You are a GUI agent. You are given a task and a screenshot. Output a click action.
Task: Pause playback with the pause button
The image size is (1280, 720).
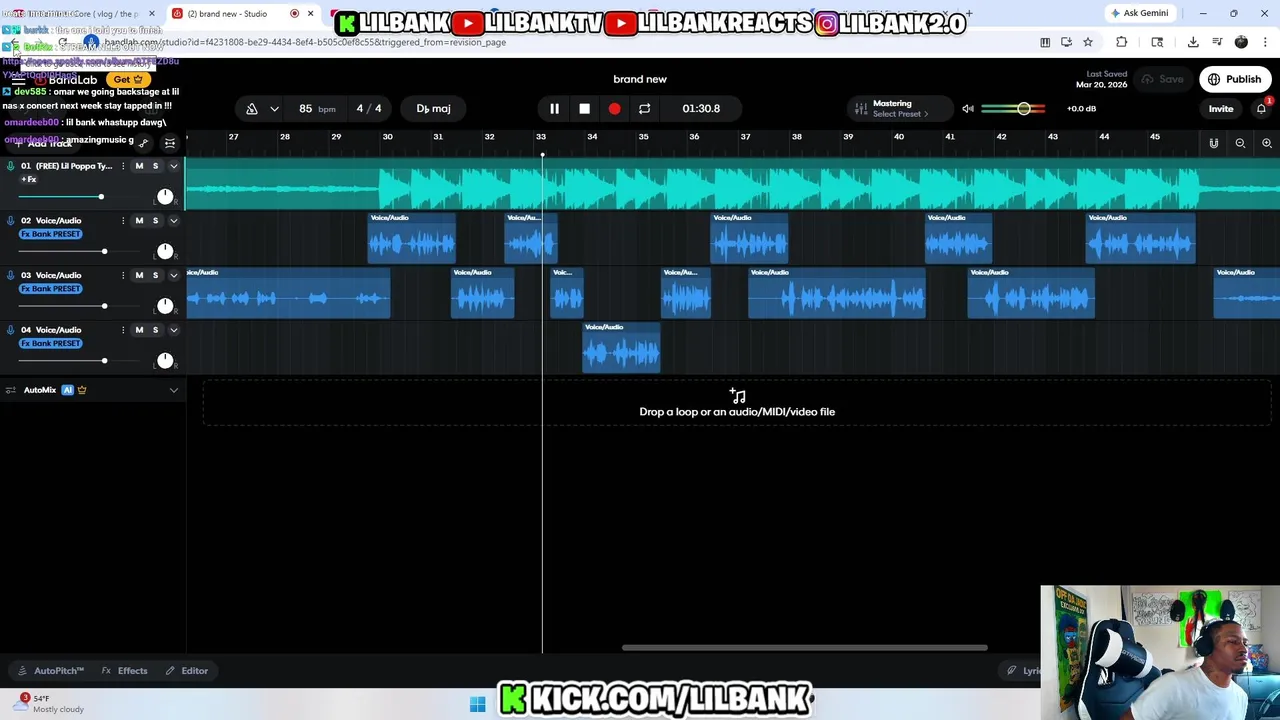554,108
